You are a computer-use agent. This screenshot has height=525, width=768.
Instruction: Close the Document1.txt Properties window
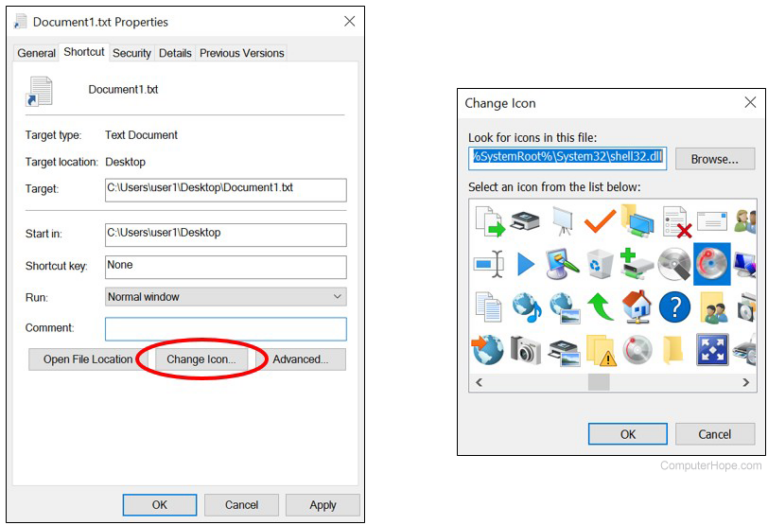pos(349,21)
